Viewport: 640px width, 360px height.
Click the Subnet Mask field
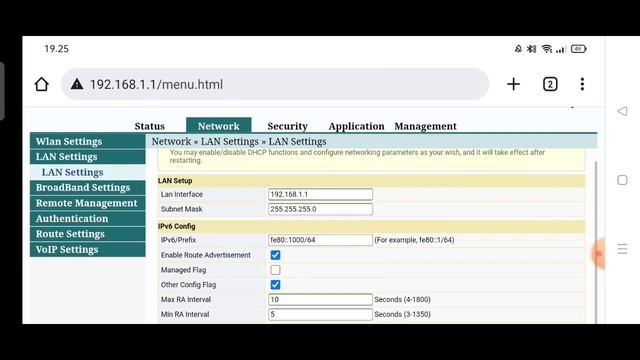tap(320, 209)
